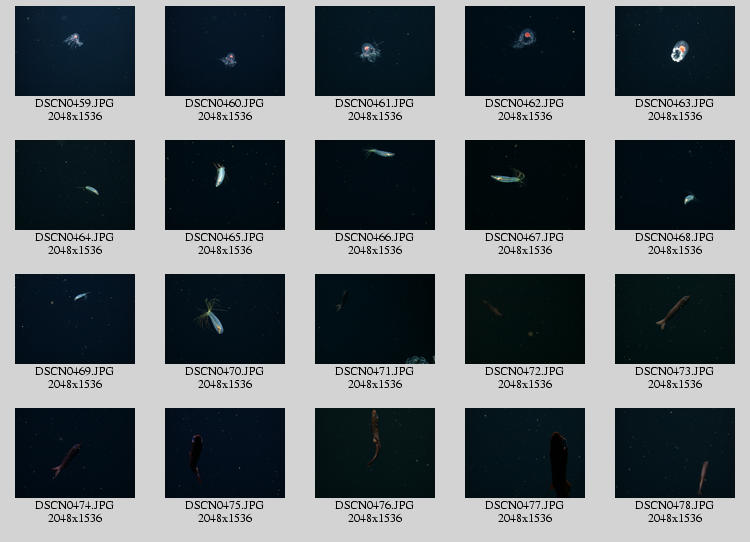750x542 pixels.
Task: Select the DSCN0474.JPG reddish fish image
Action: coord(75,453)
